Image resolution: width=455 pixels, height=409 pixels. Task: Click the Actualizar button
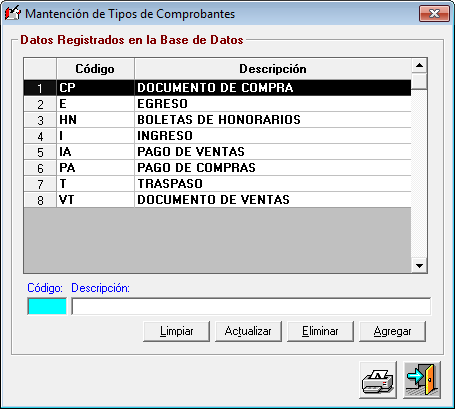(248, 331)
